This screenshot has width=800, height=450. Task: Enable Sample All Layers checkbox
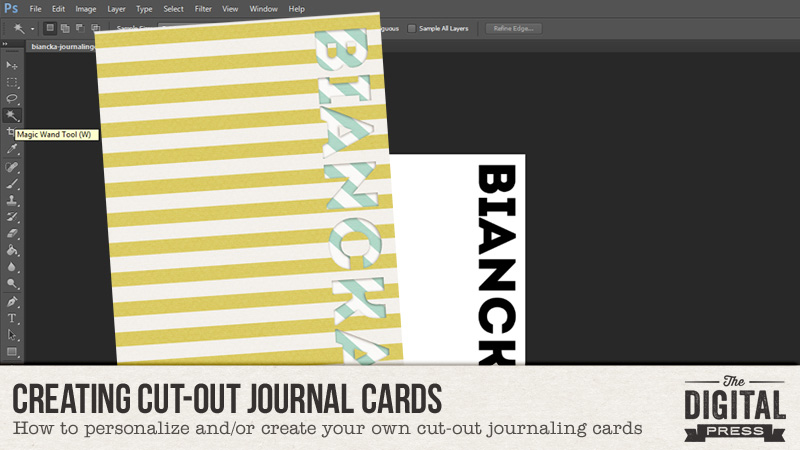(411, 29)
